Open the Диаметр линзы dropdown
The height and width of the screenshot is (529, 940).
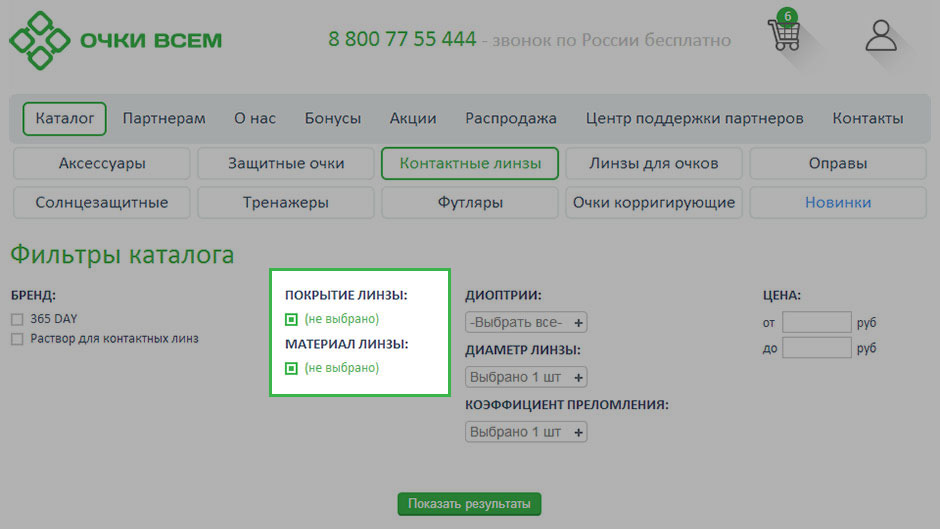click(x=526, y=377)
